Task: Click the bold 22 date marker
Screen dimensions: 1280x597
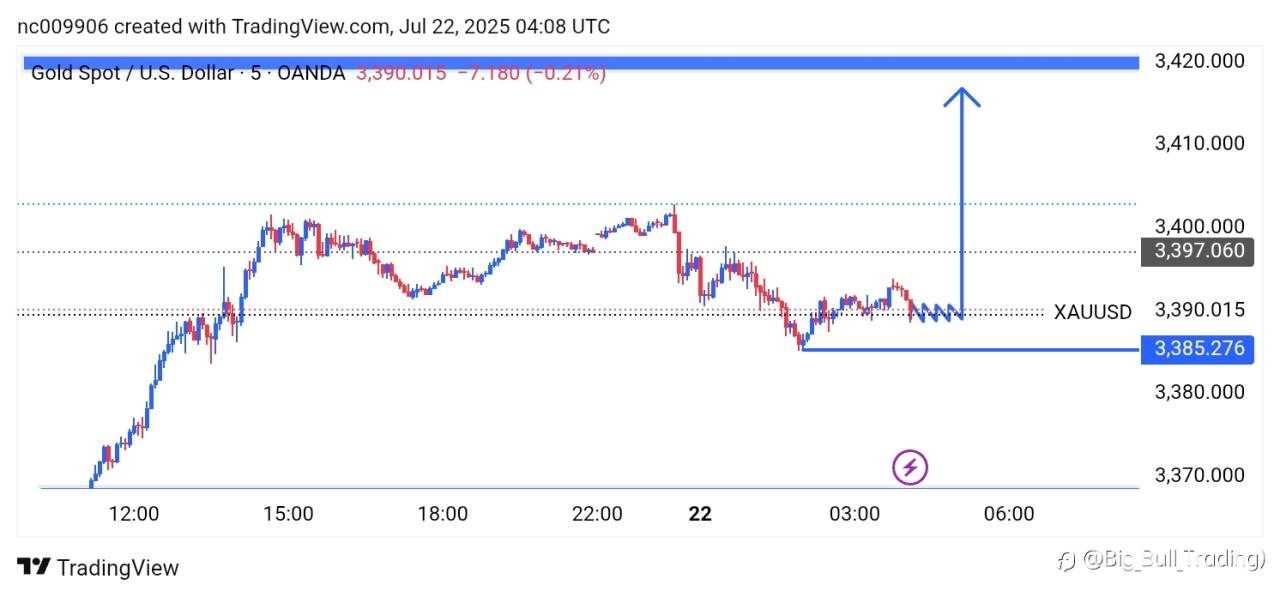Action: [700, 514]
